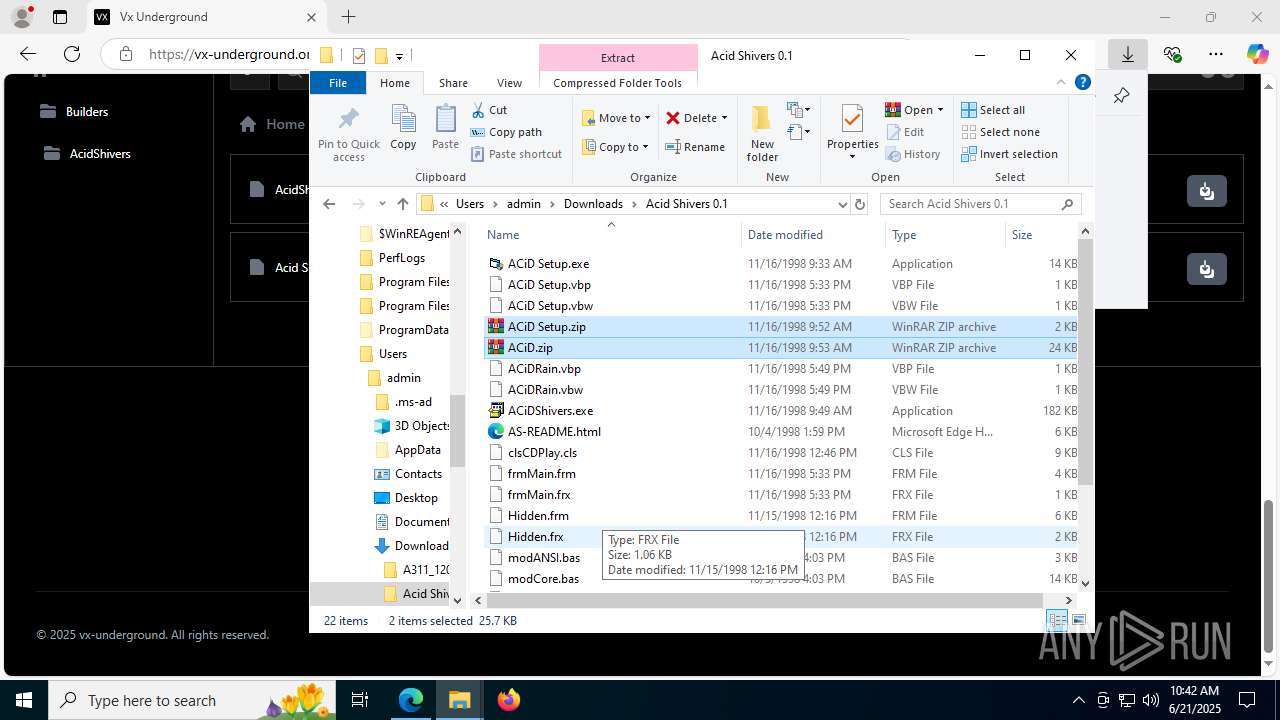Click Paste shortcut in ribbon
This screenshot has width=1280, height=720.
coord(516,154)
